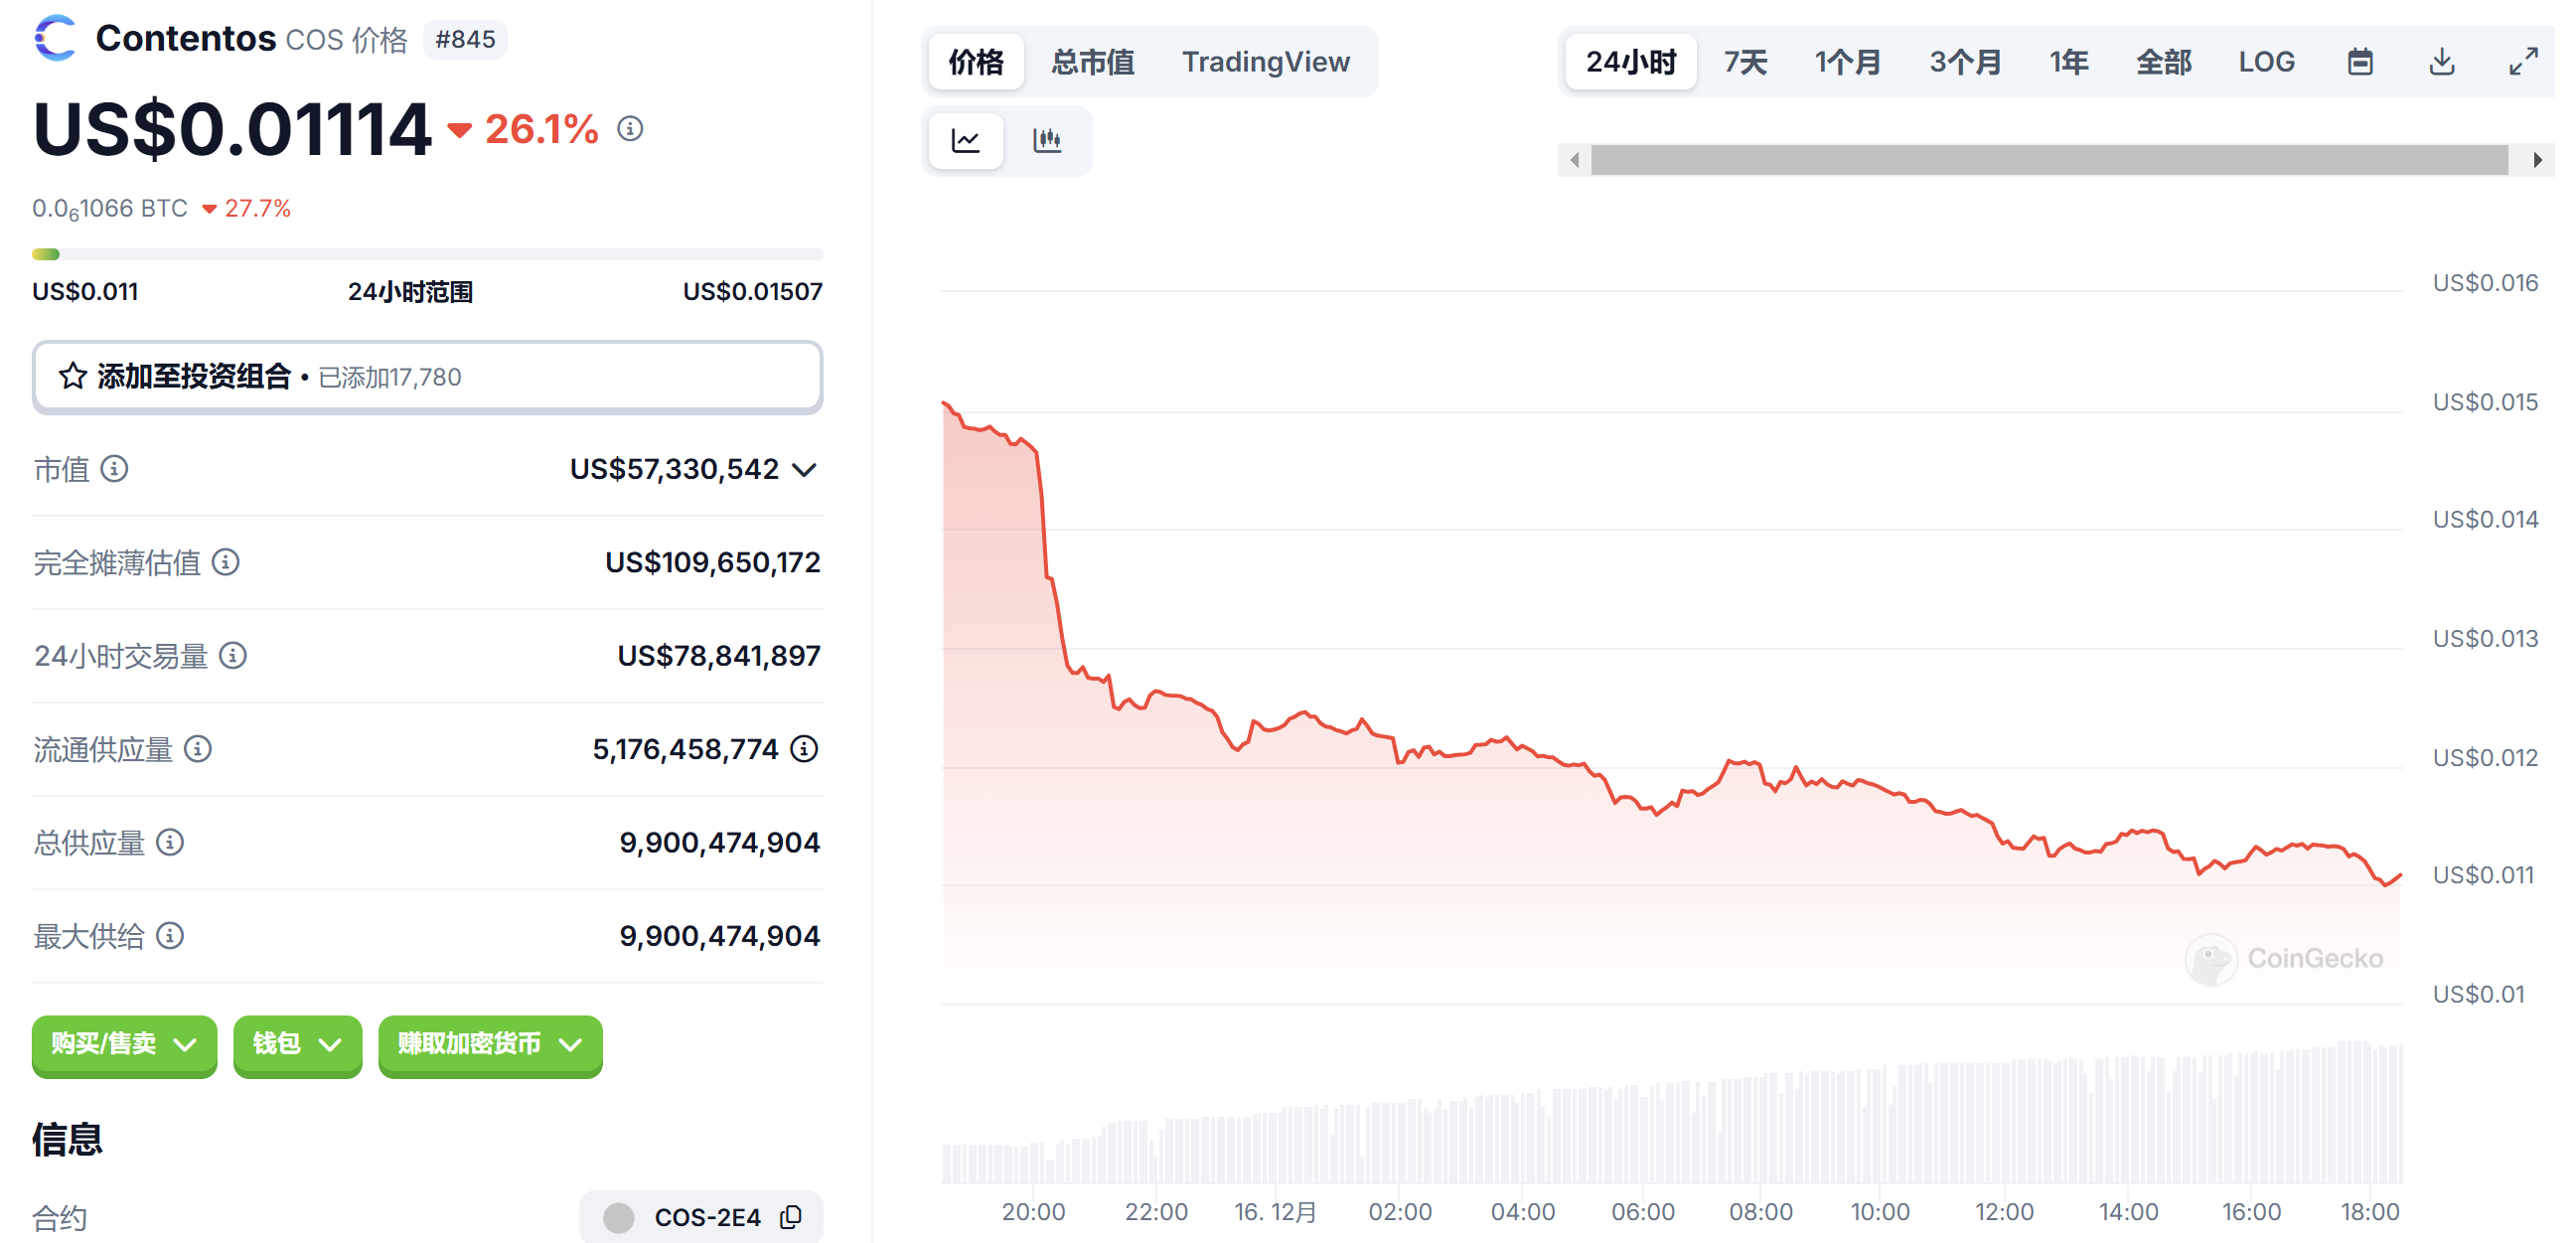The height and width of the screenshot is (1243, 2576).
Task: Select the 7天 time range
Action: click(x=1745, y=62)
